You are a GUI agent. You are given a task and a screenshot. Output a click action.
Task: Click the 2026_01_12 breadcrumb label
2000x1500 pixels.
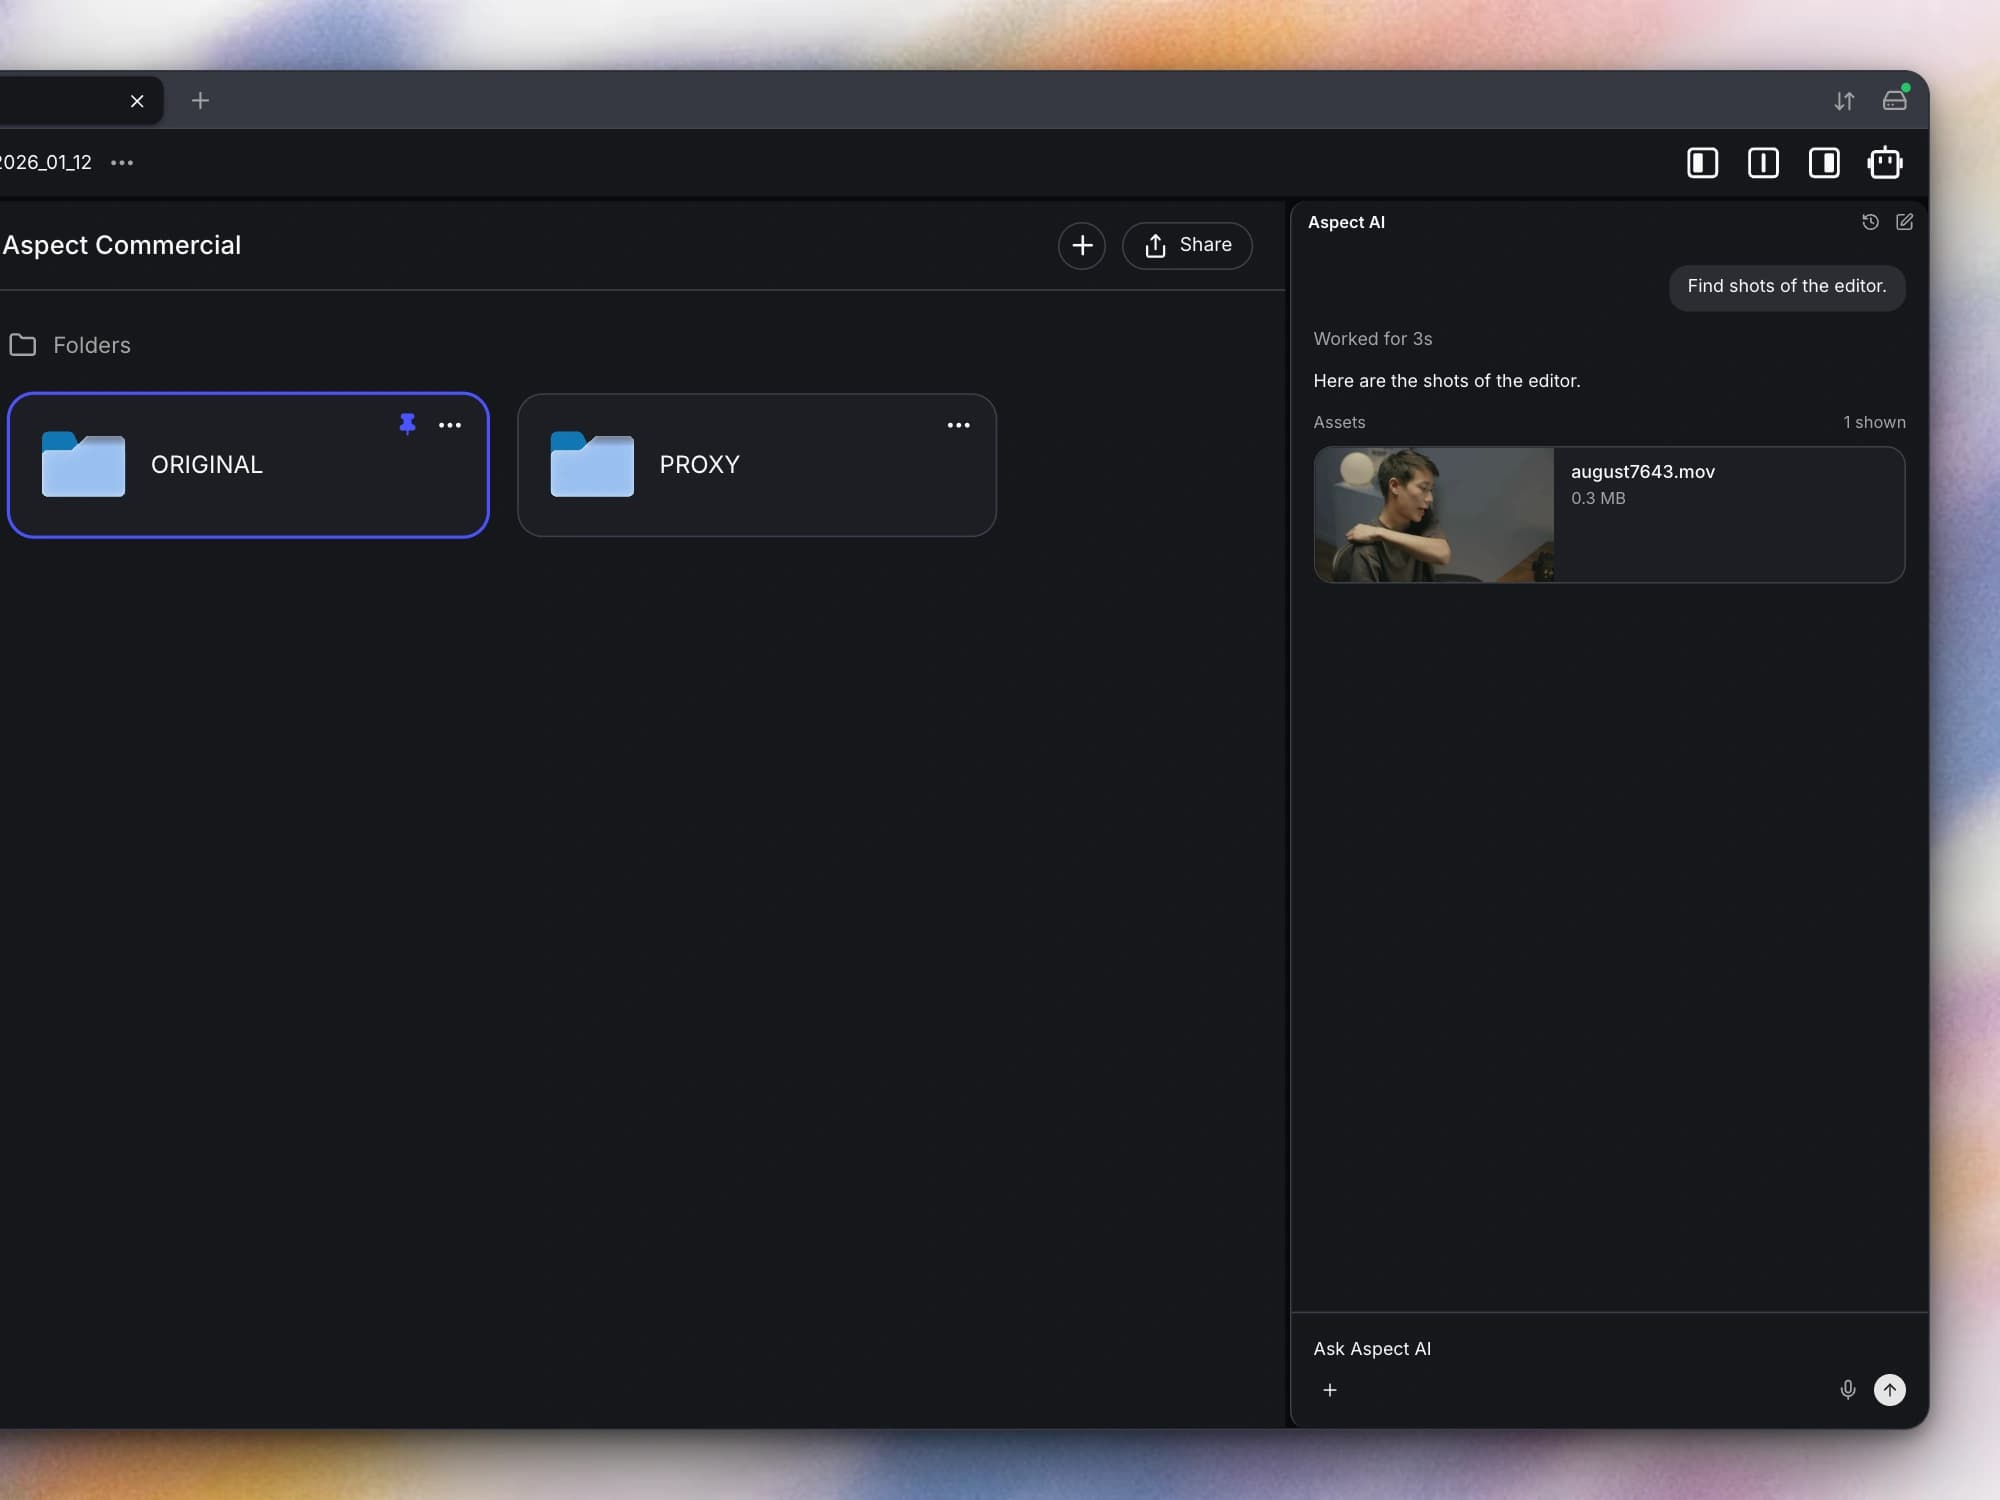[x=45, y=162]
